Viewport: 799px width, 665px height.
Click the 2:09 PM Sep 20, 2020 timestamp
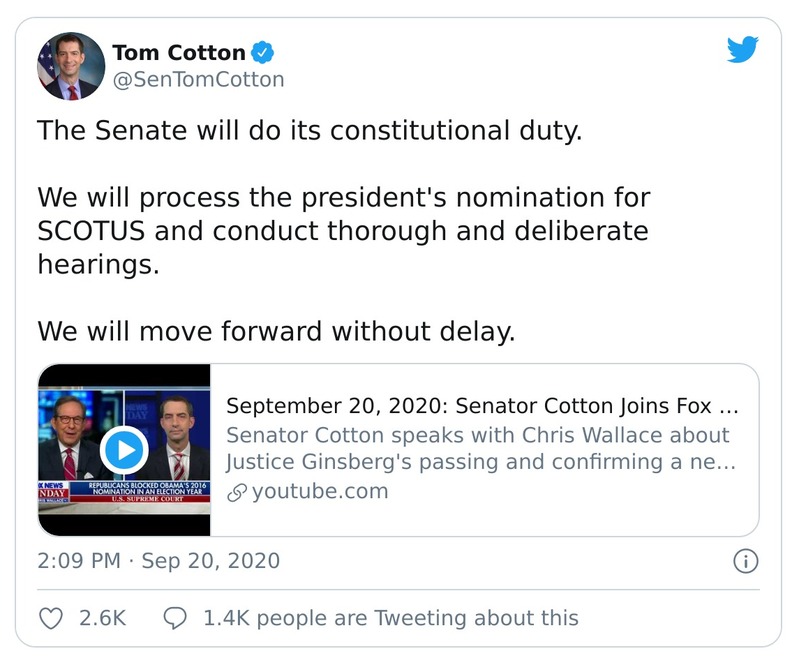tap(159, 561)
